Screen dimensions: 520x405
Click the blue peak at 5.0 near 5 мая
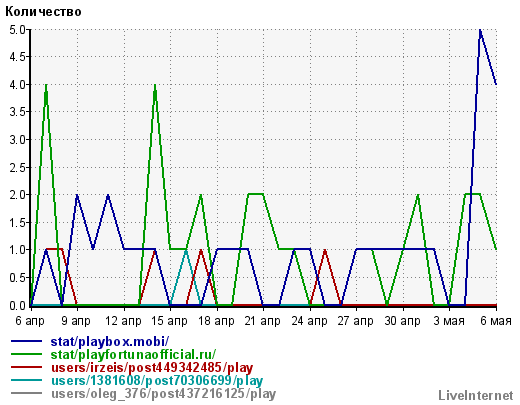point(480,30)
